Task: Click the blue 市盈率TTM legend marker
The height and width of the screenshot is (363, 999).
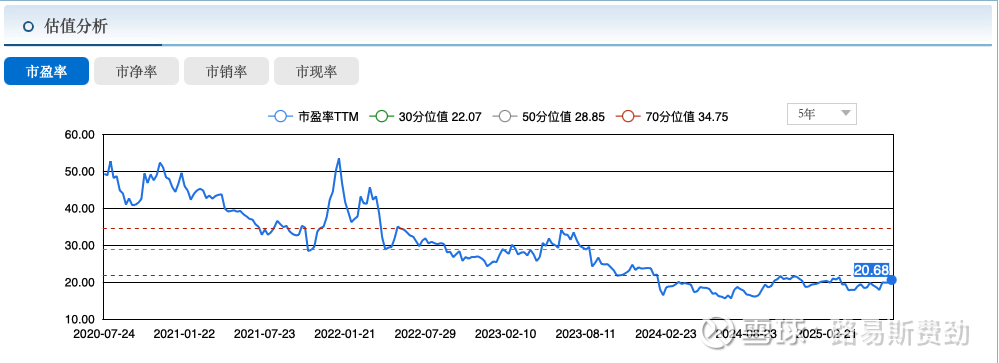Action: [280, 117]
